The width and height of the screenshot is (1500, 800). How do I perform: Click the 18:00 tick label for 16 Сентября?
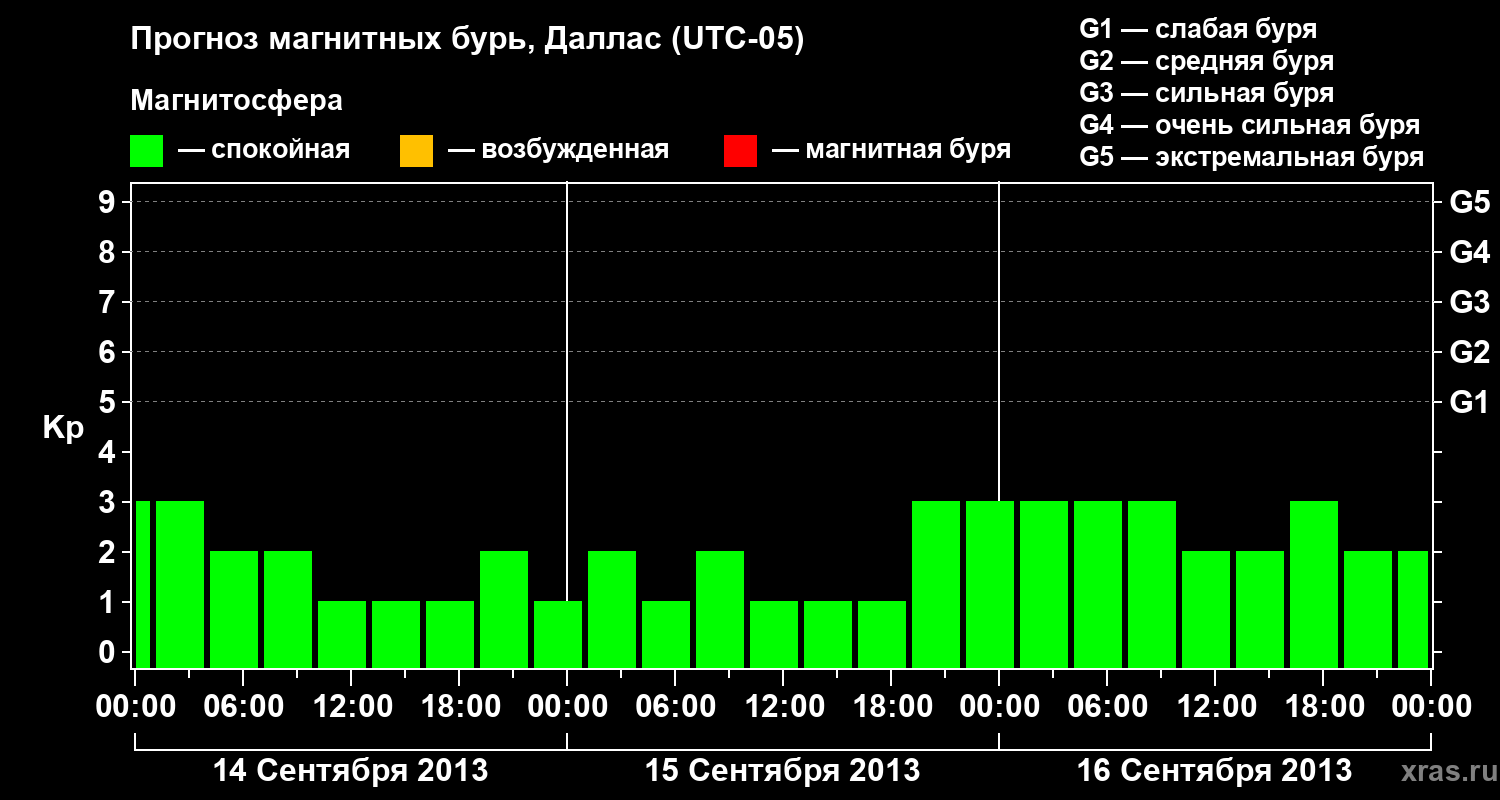[1324, 707]
